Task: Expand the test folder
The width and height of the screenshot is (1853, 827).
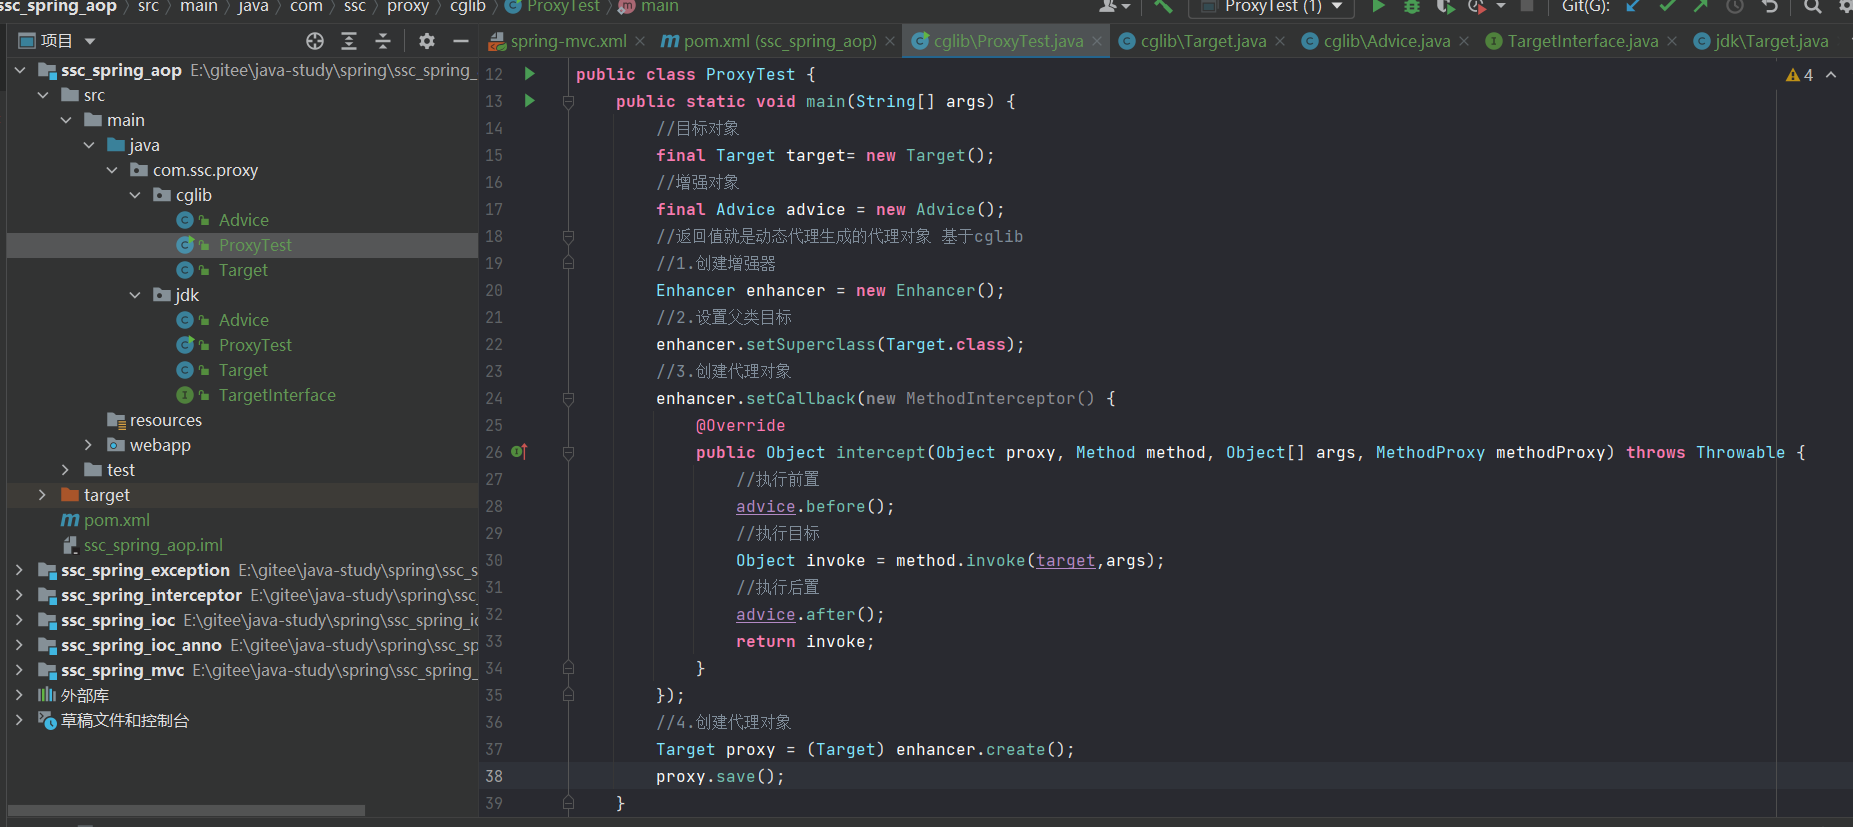Action: tap(65, 470)
